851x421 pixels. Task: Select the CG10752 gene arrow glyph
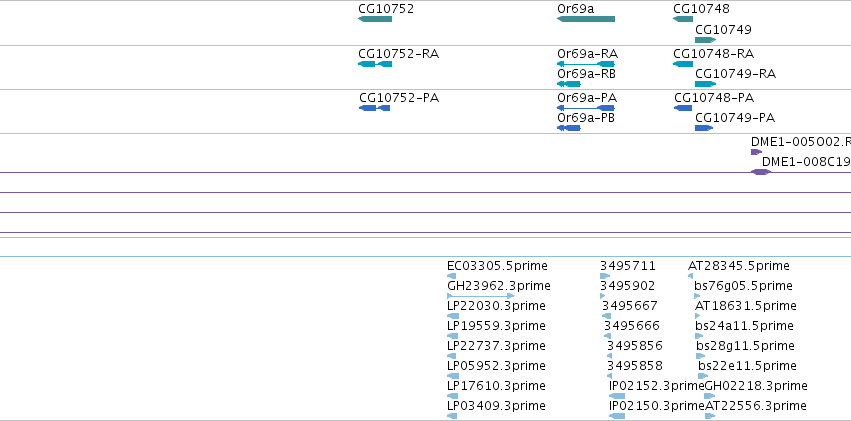pos(375,19)
